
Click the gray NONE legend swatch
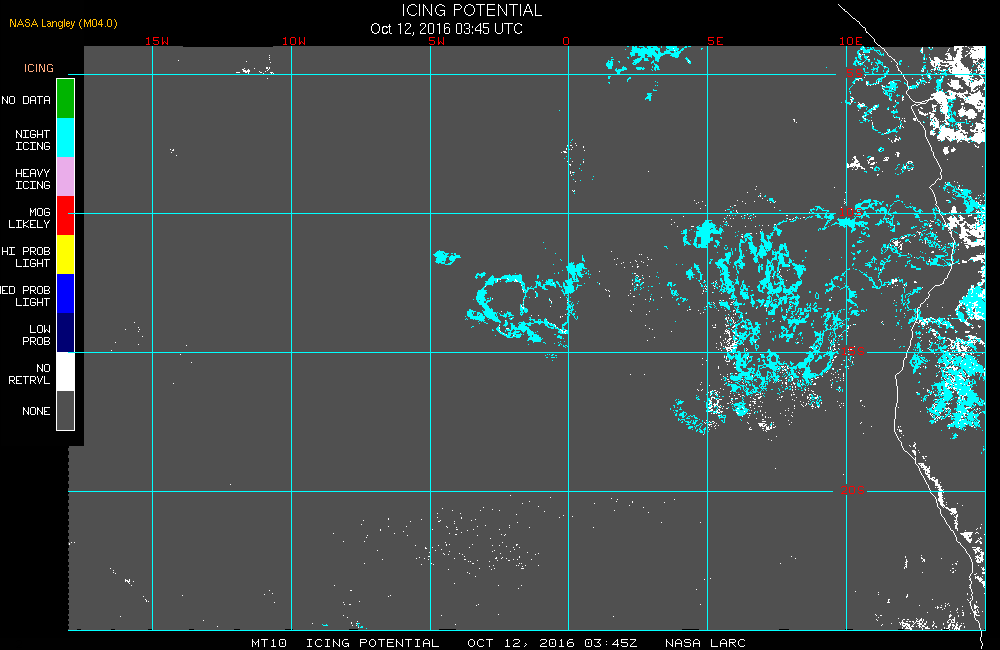66,410
